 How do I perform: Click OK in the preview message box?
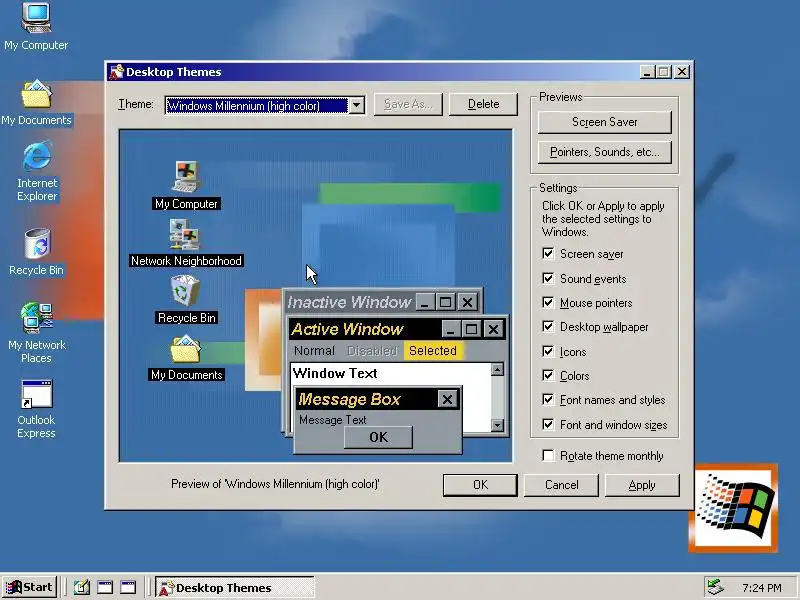[x=378, y=437]
